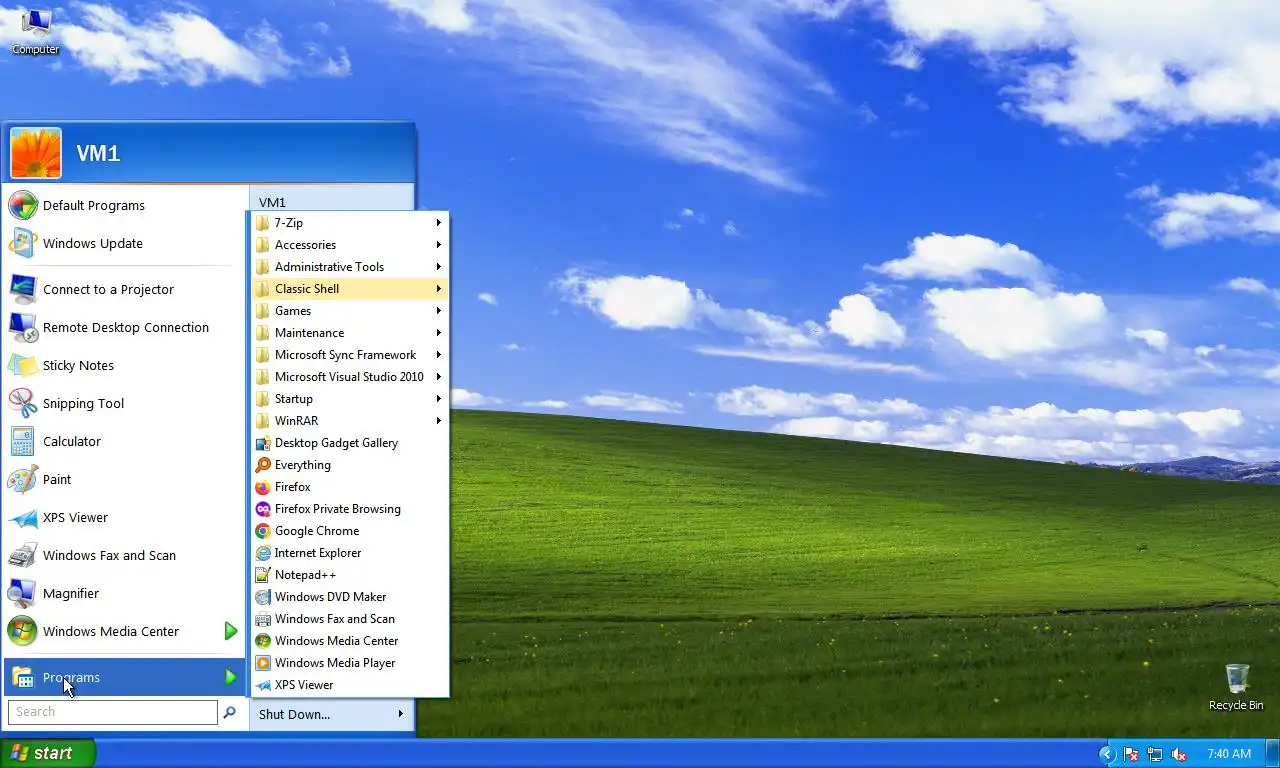Open Default Programs icon in start menu
The height and width of the screenshot is (768, 1280).
click(x=22, y=205)
